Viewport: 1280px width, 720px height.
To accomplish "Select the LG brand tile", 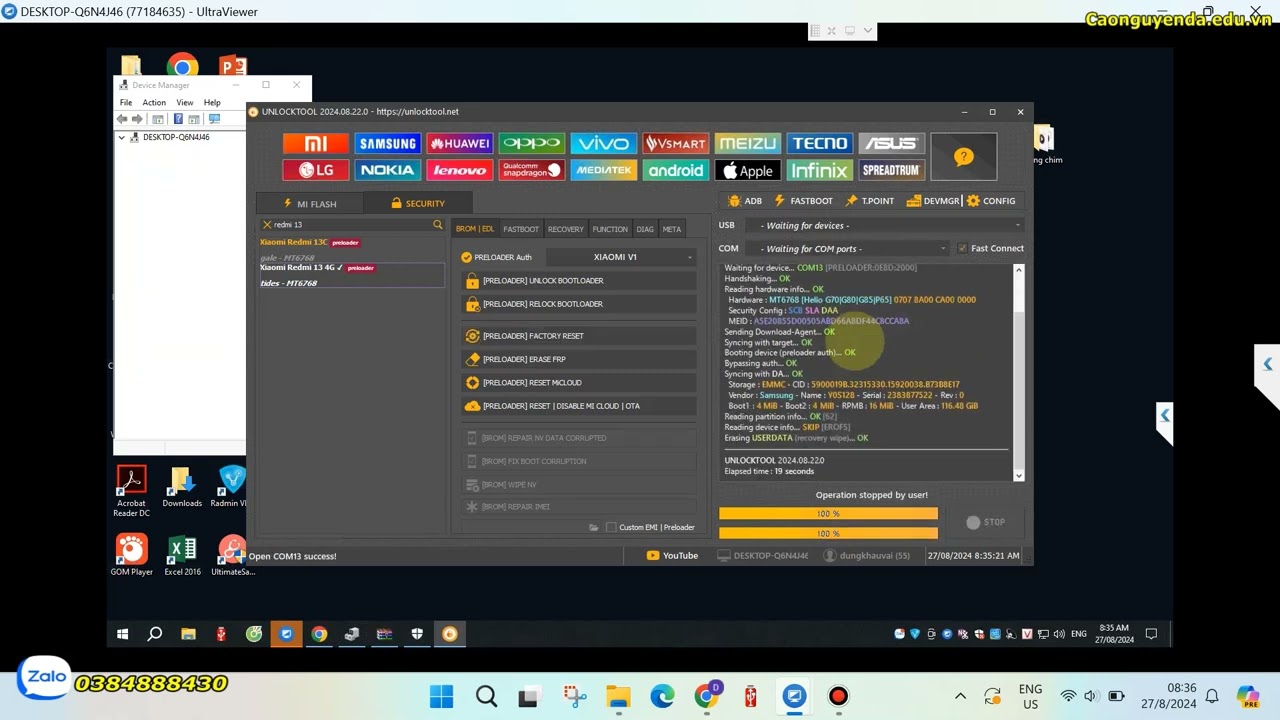I will [x=316, y=170].
